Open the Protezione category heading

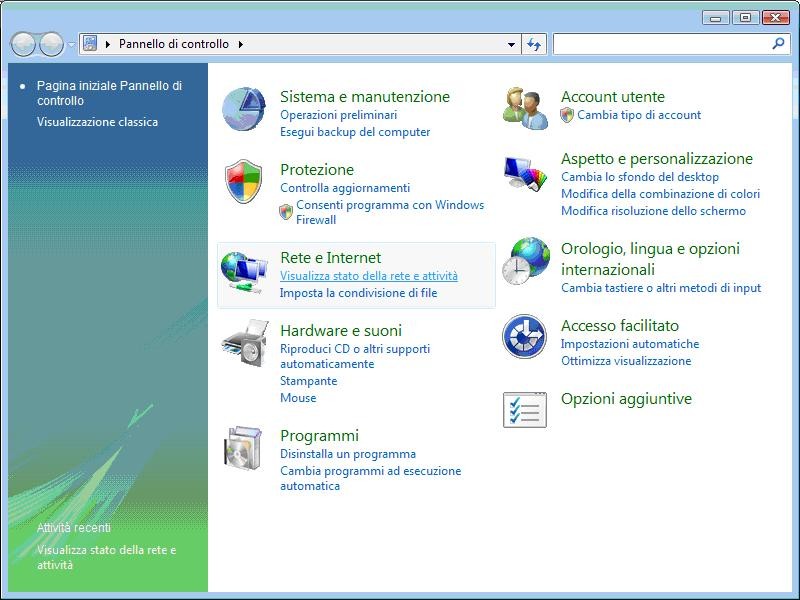(317, 169)
